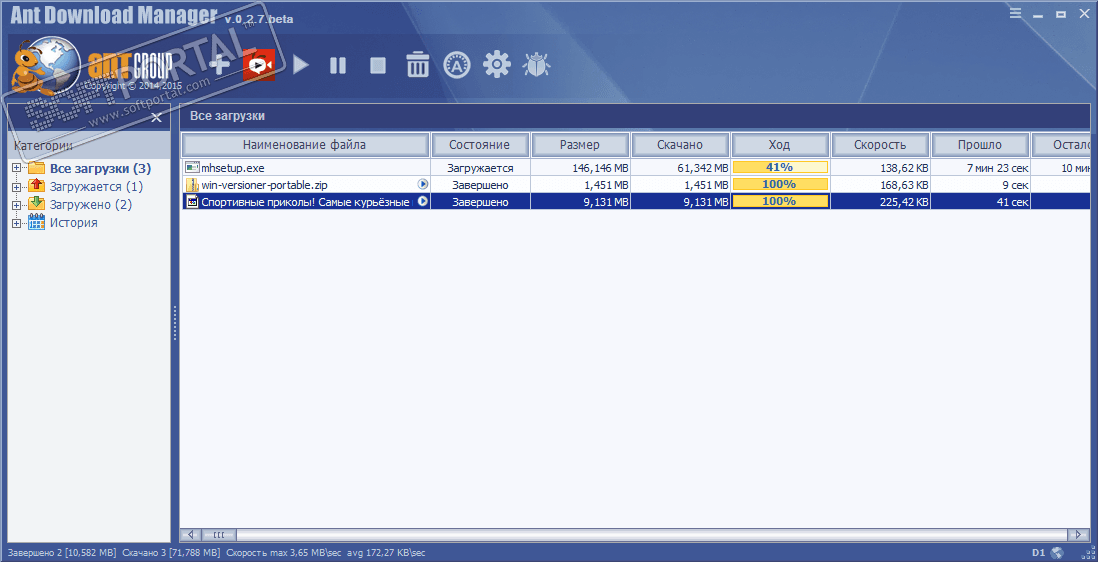Select Загружается (1) category
Image resolution: width=1098 pixels, height=562 pixels.
click(x=96, y=187)
